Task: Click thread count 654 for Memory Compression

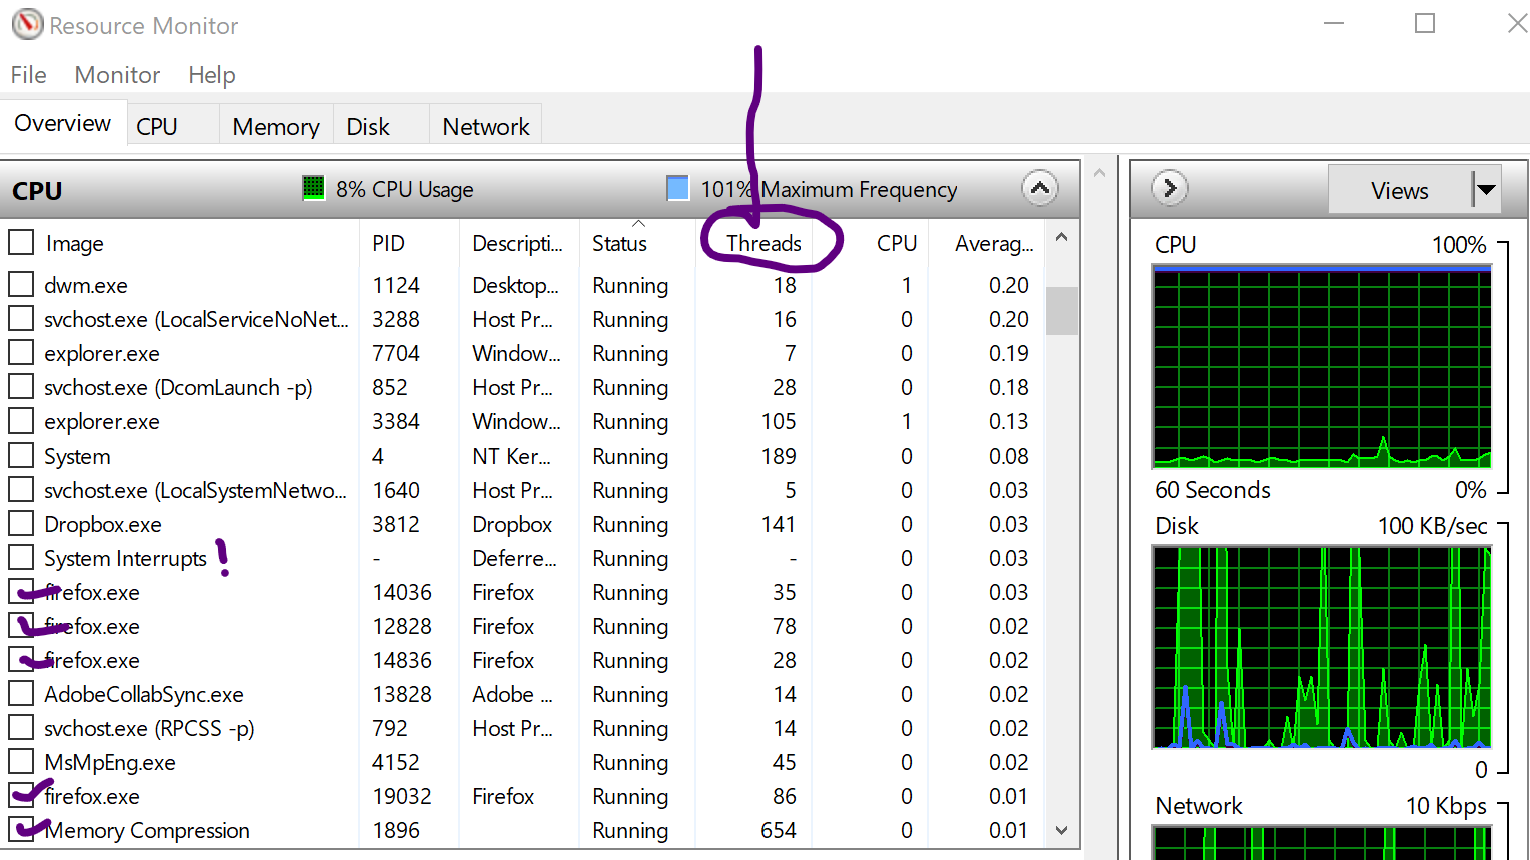Action: point(778,830)
